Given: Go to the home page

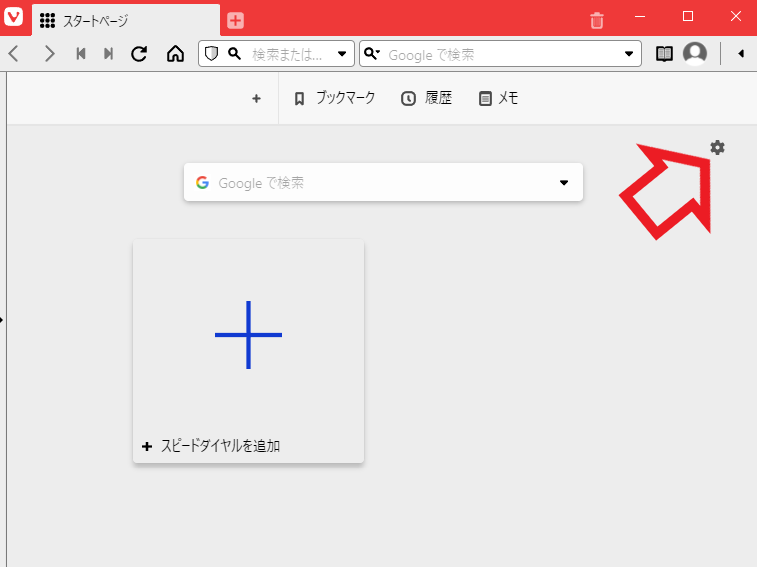Looking at the screenshot, I should pyautogui.click(x=175, y=53).
